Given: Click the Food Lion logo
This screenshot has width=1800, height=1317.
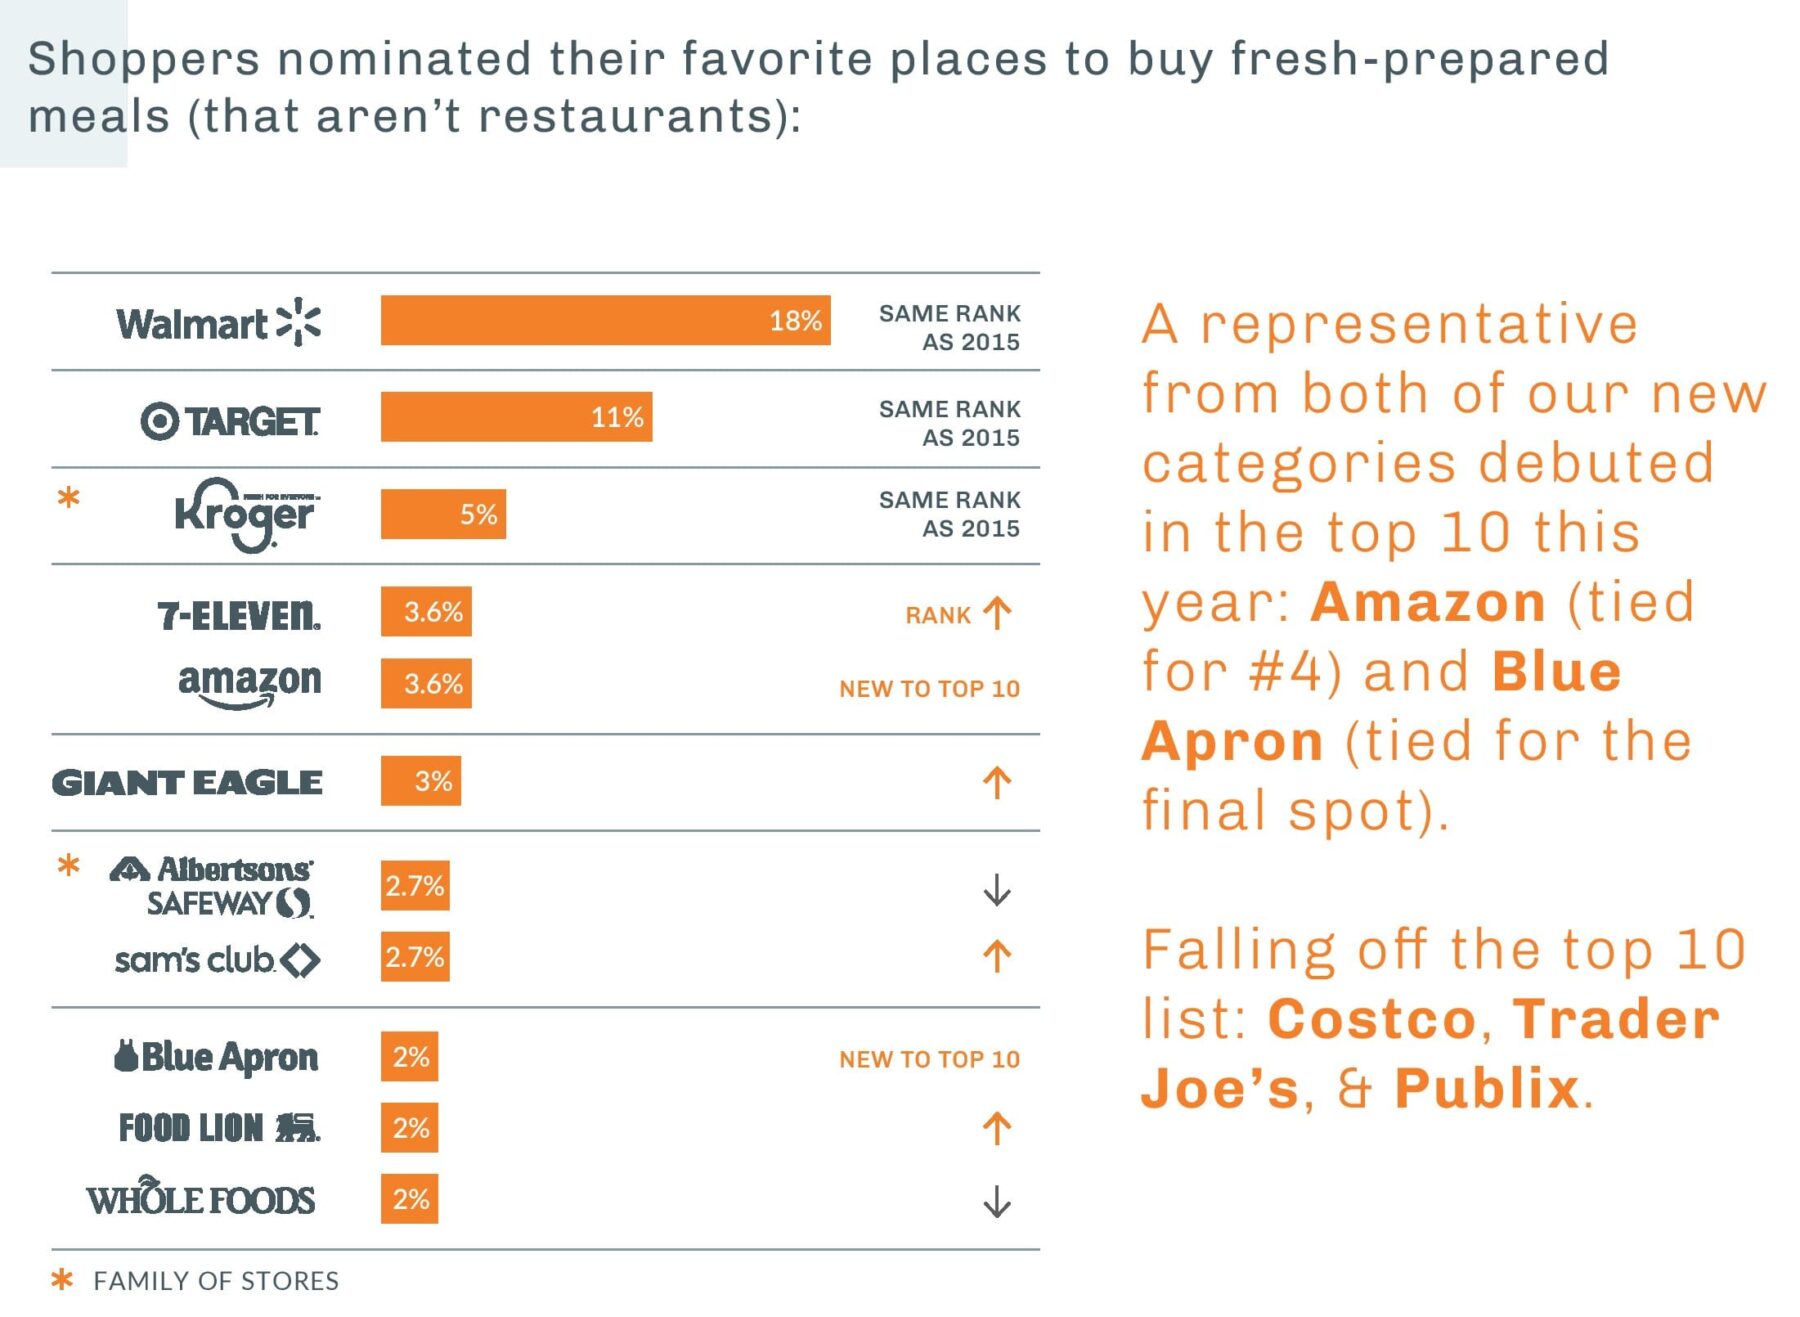Looking at the screenshot, I should (x=219, y=1128).
